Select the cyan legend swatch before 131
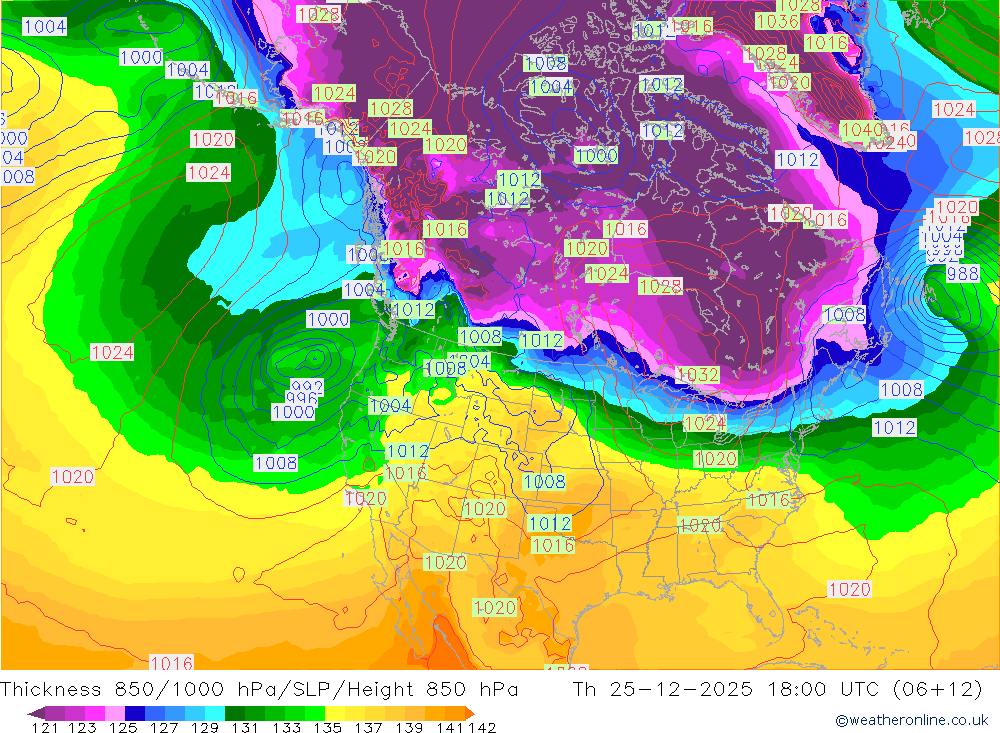This screenshot has width=1000, height=733. click(214, 713)
